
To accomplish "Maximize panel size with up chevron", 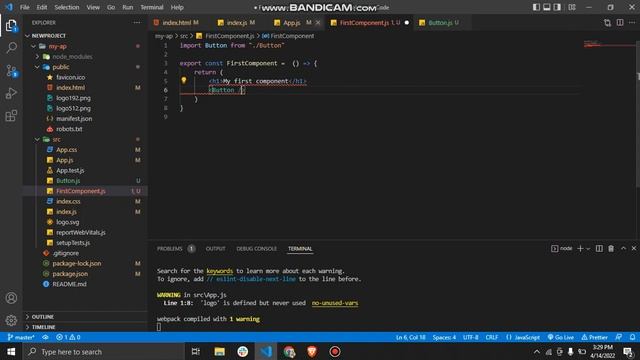I will (623, 248).
